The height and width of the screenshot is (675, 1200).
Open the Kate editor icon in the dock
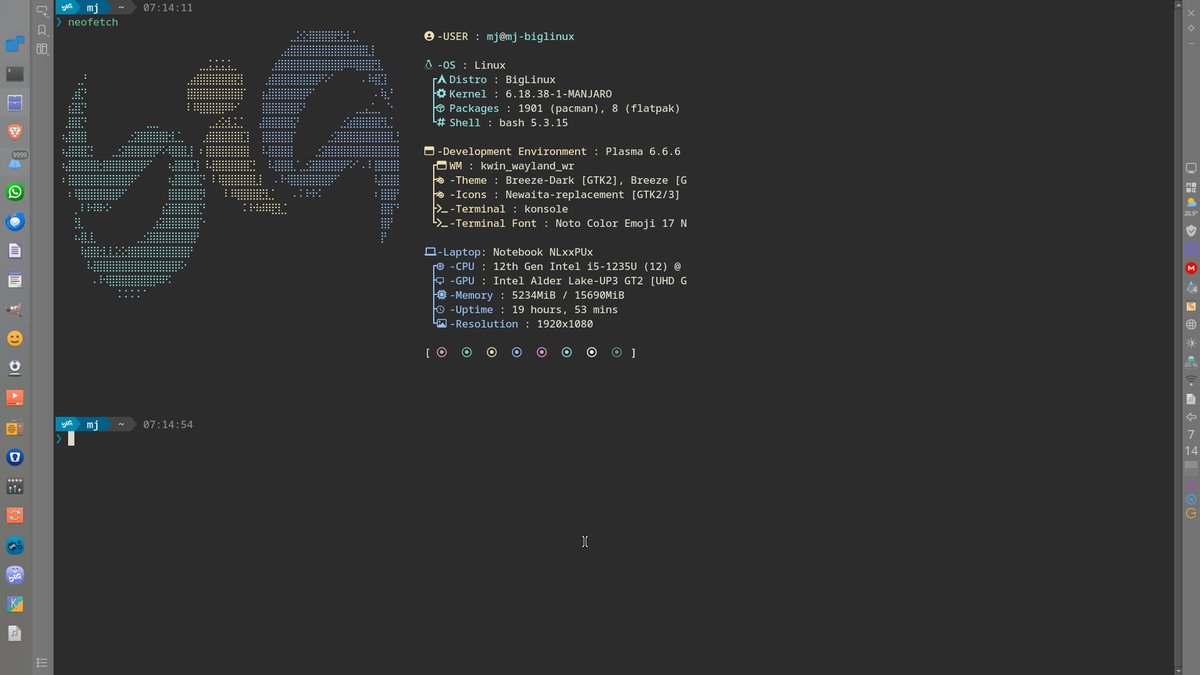15,604
